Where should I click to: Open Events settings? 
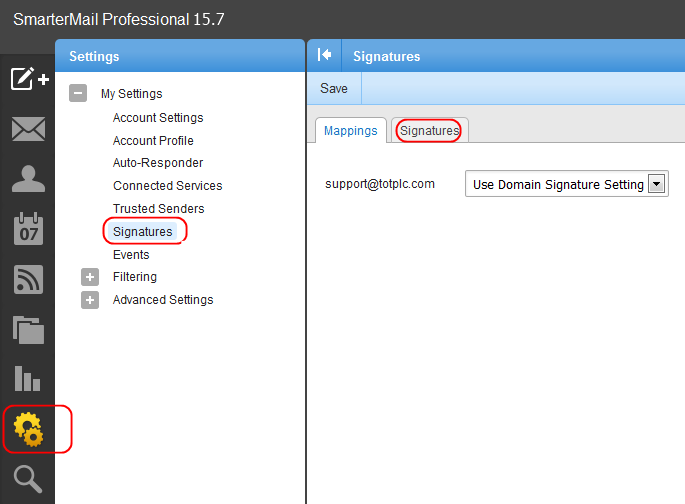131,255
